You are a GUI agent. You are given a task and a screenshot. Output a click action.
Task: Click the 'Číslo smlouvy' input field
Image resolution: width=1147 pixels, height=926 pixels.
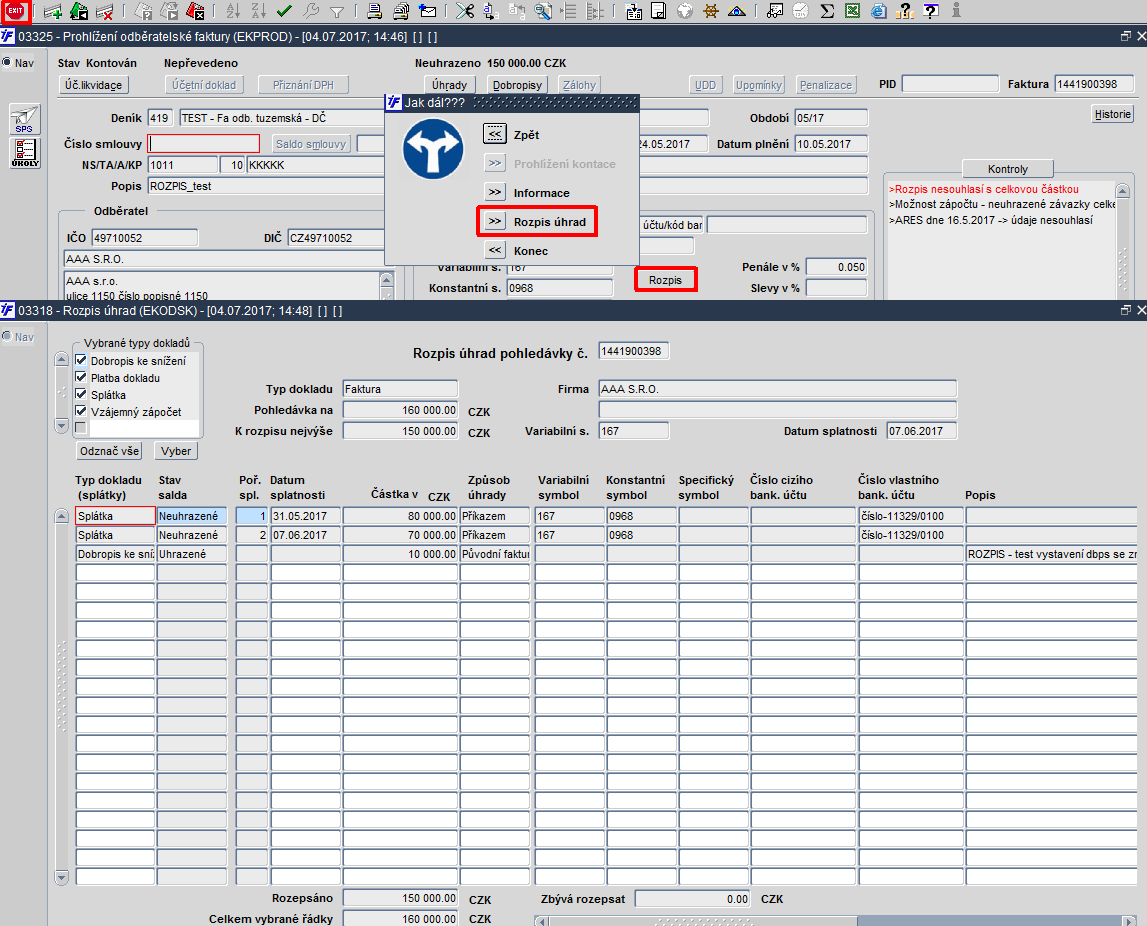203,143
